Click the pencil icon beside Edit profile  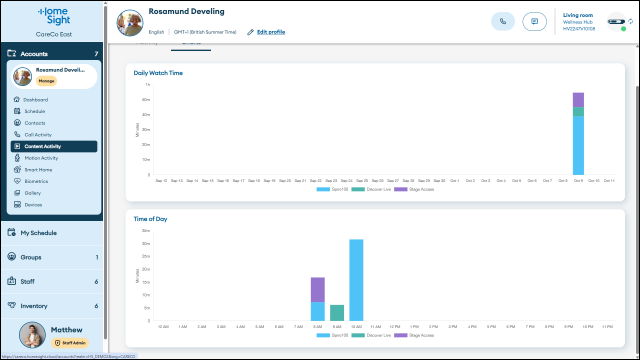click(x=250, y=32)
